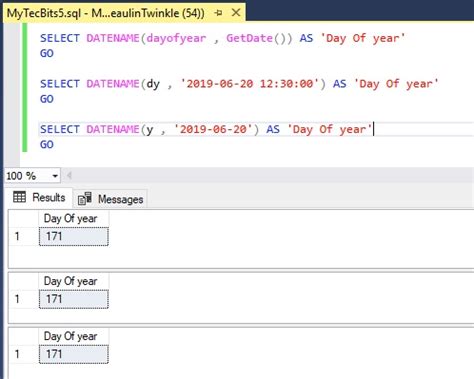Screen dimensions: 474x379
Task: Click the dayofyear argument in the first query
Action: pyautogui.click(x=176, y=38)
